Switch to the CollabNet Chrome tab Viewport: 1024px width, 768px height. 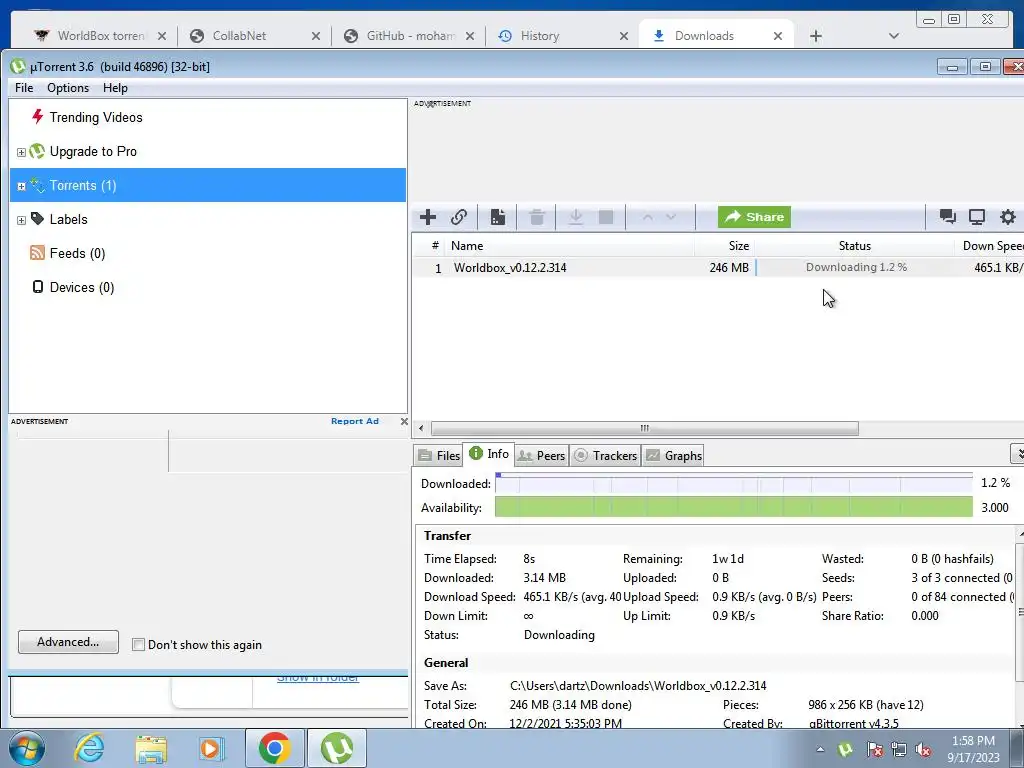[x=255, y=36]
